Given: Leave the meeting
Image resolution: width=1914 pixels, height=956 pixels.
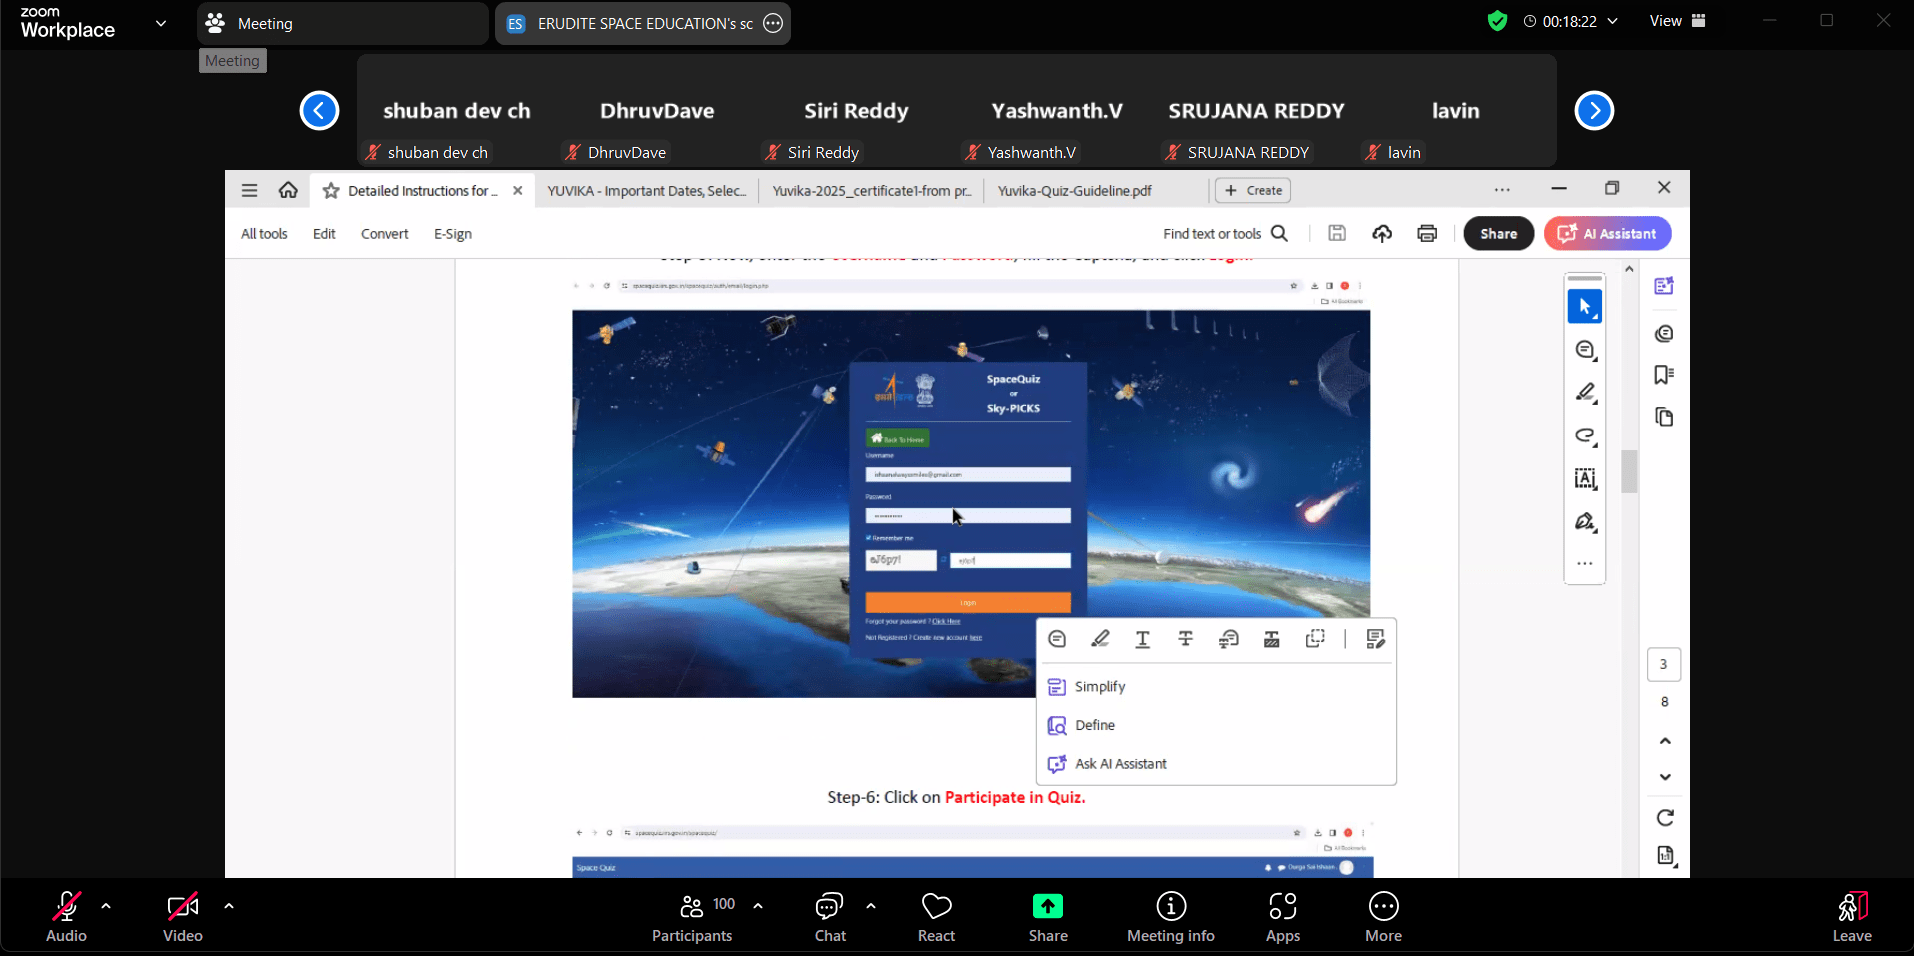Looking at the screenshot, I should (x=1852, y=917).
